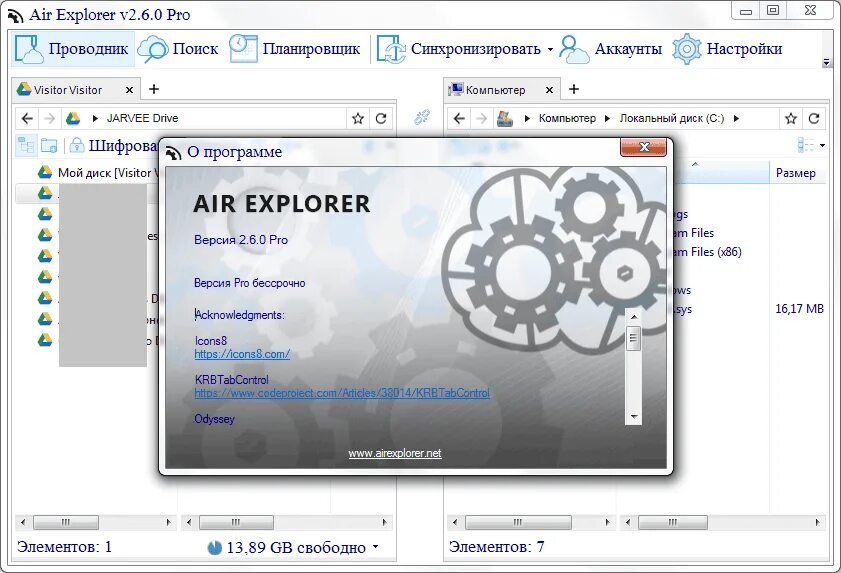Close the Visitor Visitor tab
This screenshot has width=841, height=573.
[x=129, y=90]
